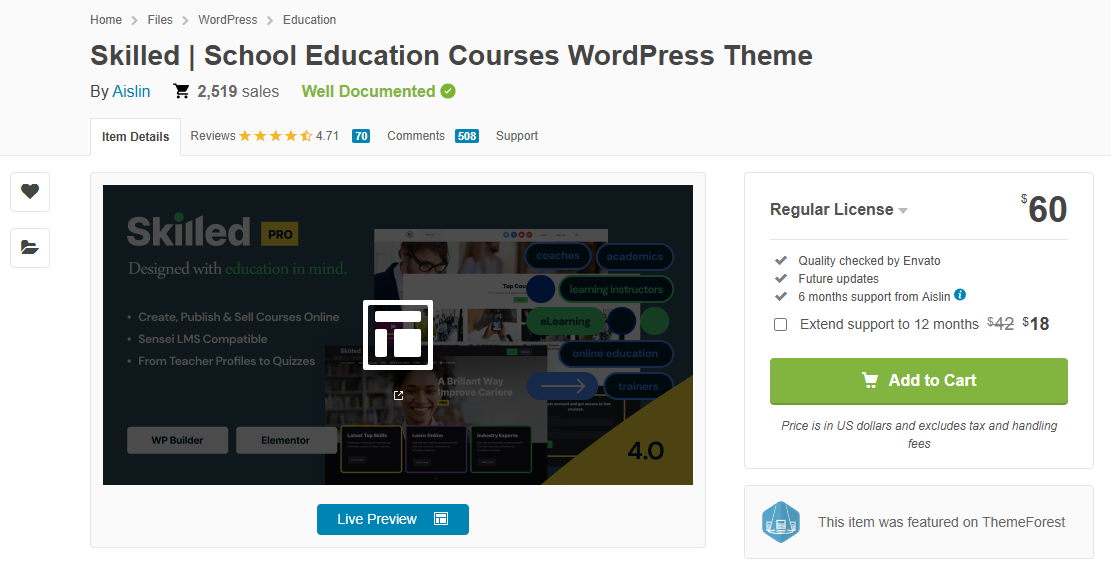
Task: Click 'Future updates' text
Action: tap(838, 279)
